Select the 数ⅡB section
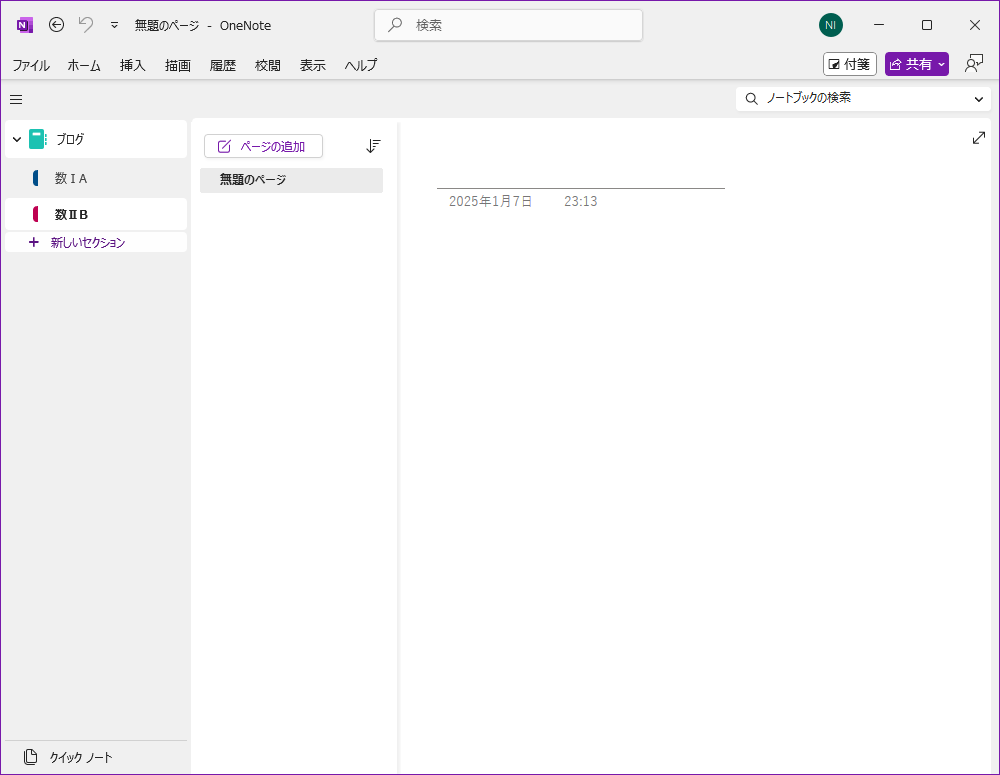 click(x=72, y=214)
